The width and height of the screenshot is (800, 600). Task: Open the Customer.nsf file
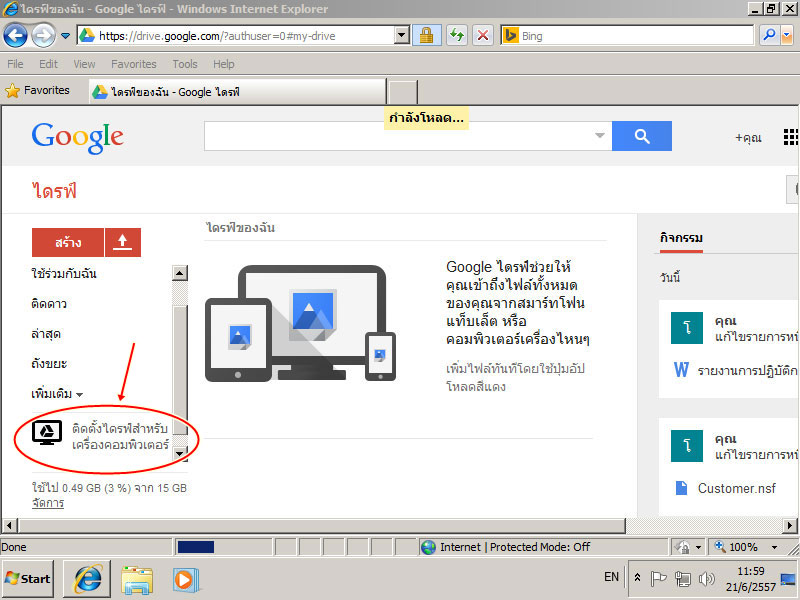(x=737, y=488)
